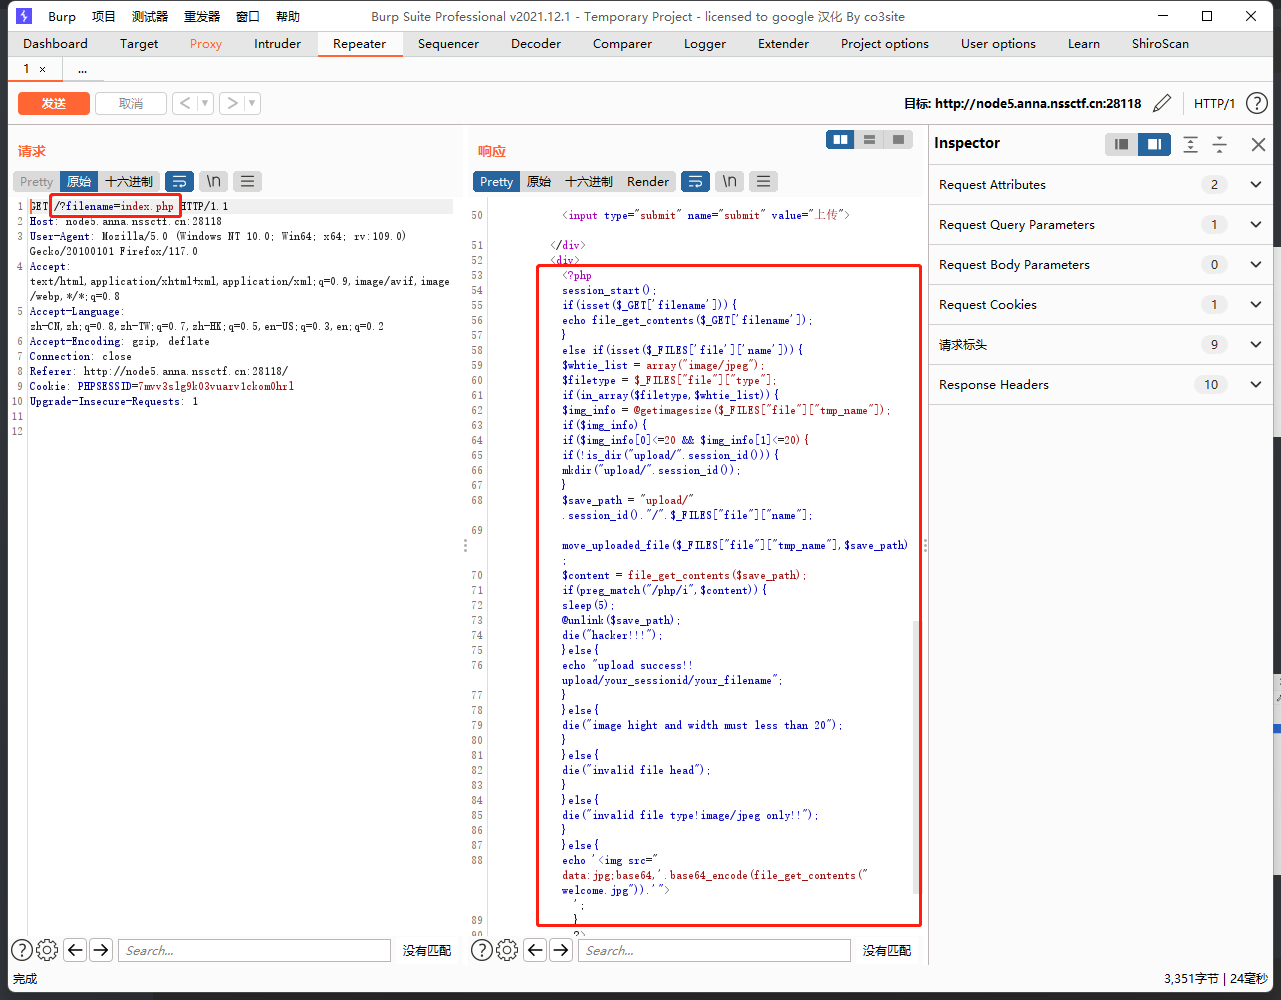Dock Inspector layout to left icon
Image resolution: width=1281 pixels, height=1000 pixels.
click(1121, 144)
